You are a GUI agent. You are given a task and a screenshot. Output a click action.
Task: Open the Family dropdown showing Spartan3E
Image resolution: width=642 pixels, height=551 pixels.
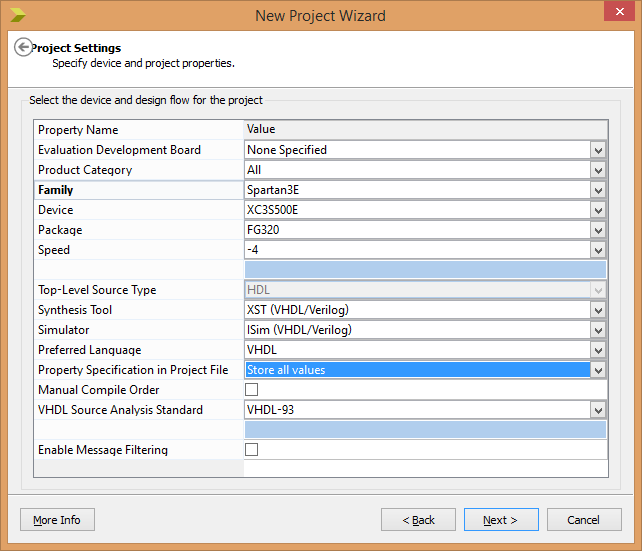598,190
